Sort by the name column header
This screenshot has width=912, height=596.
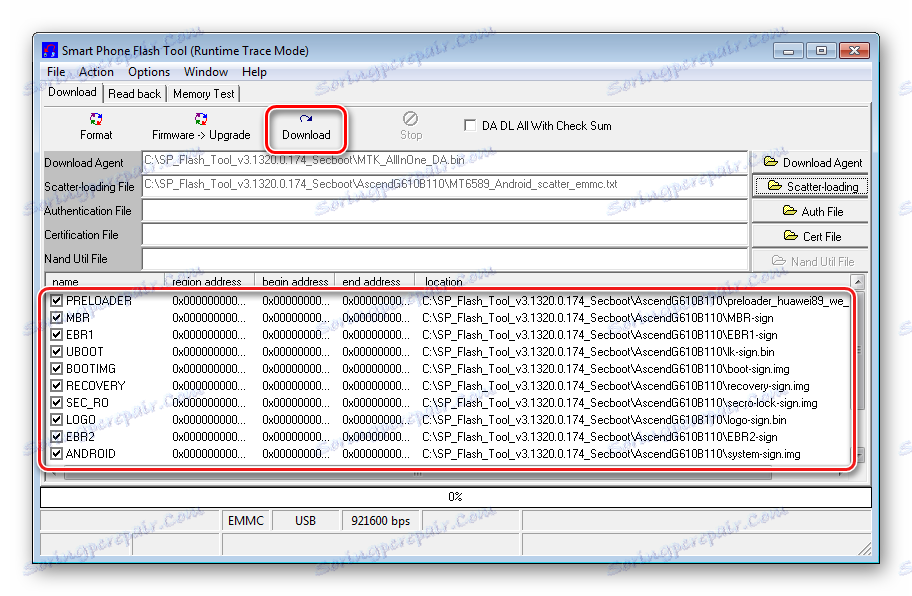[104, 281]
